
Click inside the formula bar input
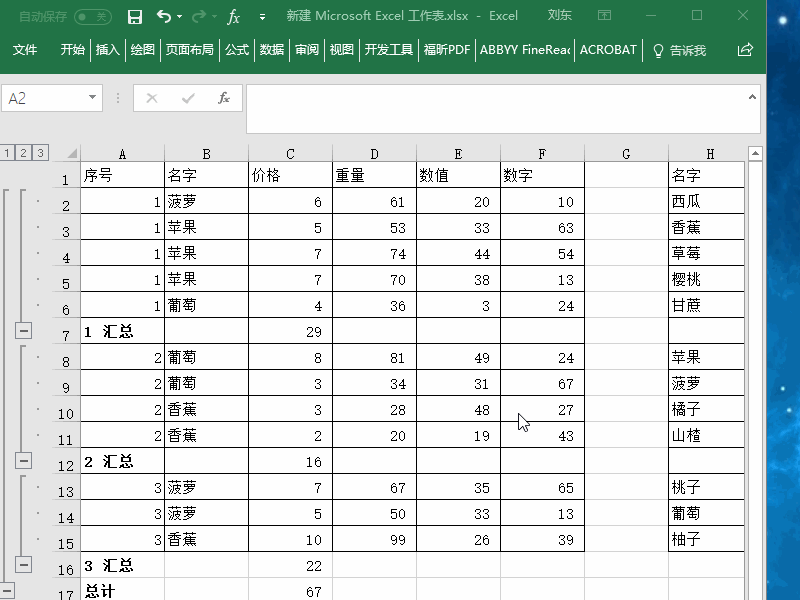pyautogui.click(x=495, y=109)
